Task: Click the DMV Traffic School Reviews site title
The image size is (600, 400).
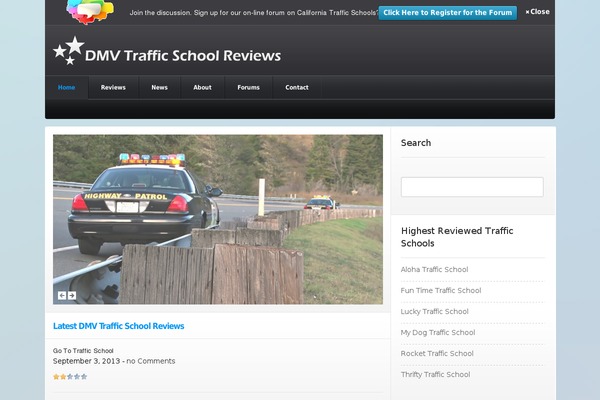Action: point(183,56)
